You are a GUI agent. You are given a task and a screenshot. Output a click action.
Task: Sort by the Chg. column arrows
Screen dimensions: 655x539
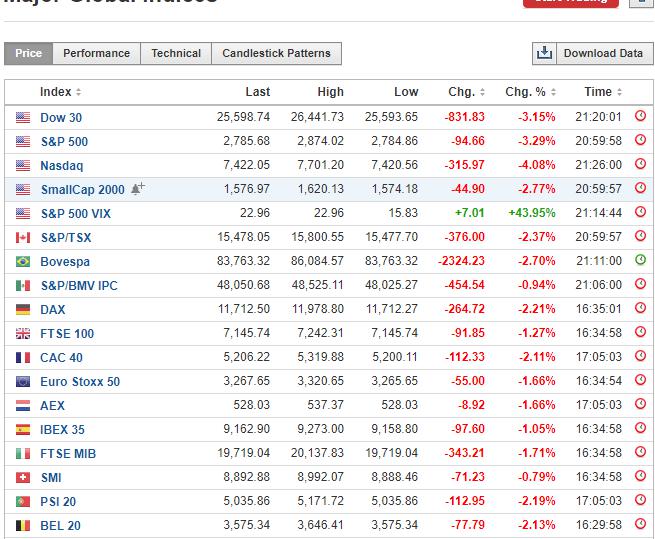482,92
